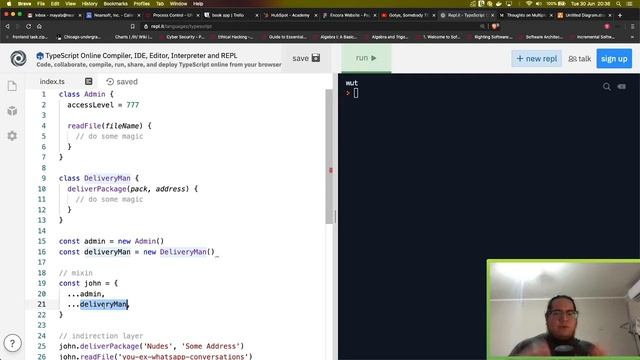Click 'const admin = new Admin()' line
Screen dimensions: 640x360
(x=111, y=241)
